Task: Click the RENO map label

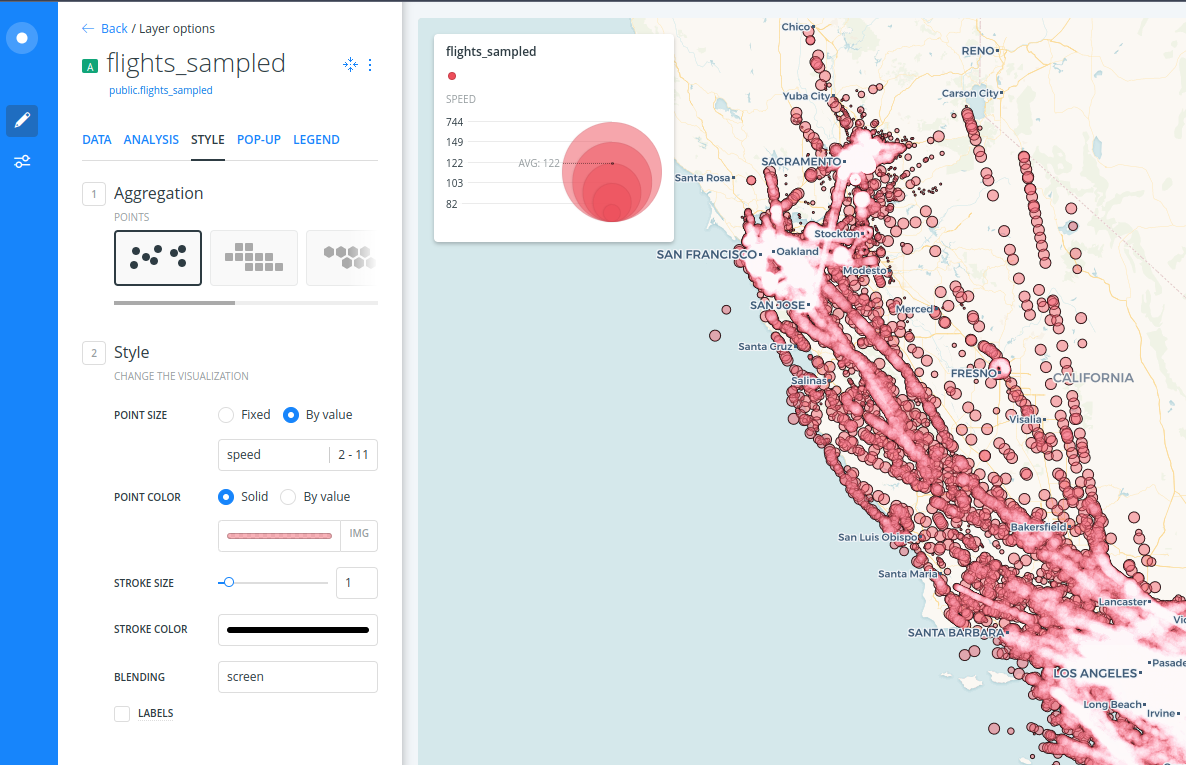Action: click(x=978, y=51)
